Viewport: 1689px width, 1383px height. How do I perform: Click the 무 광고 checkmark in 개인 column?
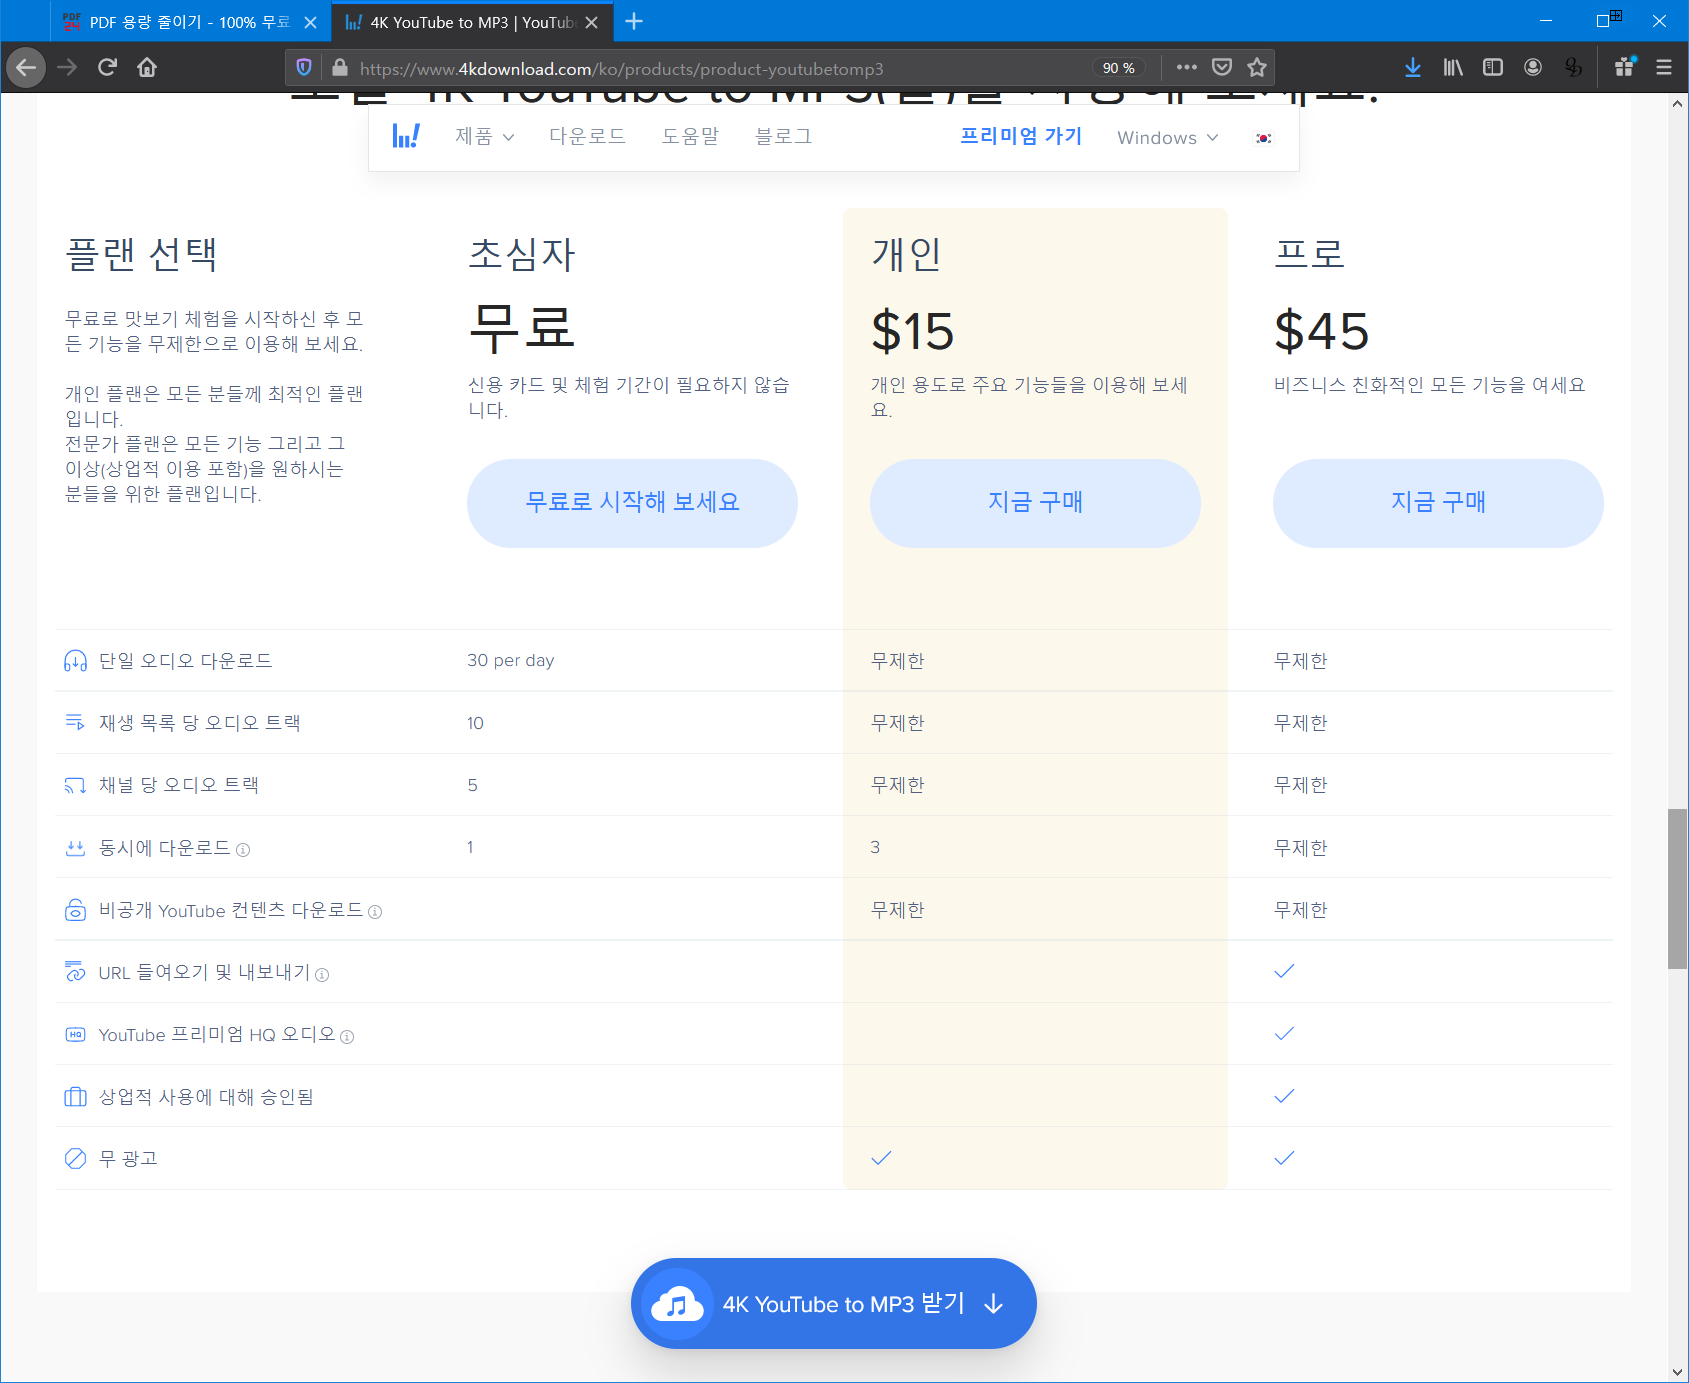pos(881,1158)
